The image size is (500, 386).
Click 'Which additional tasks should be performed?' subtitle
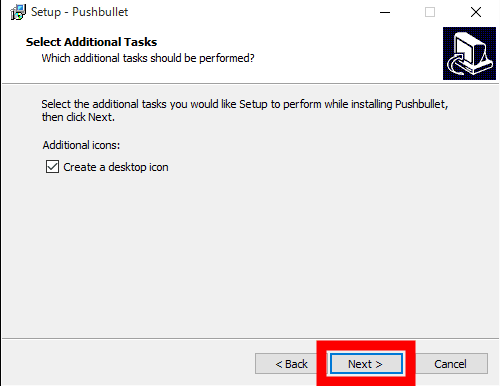tap(148, 58)
